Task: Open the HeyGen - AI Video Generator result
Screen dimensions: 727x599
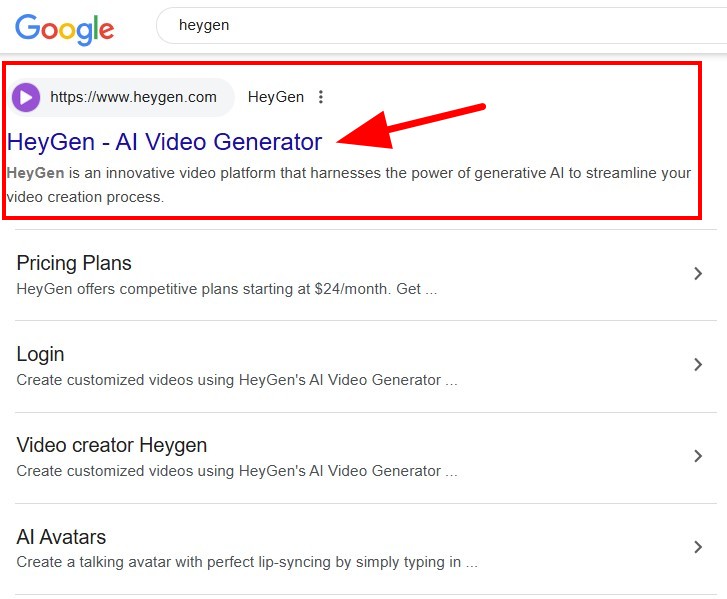Action: coord(164,141)
